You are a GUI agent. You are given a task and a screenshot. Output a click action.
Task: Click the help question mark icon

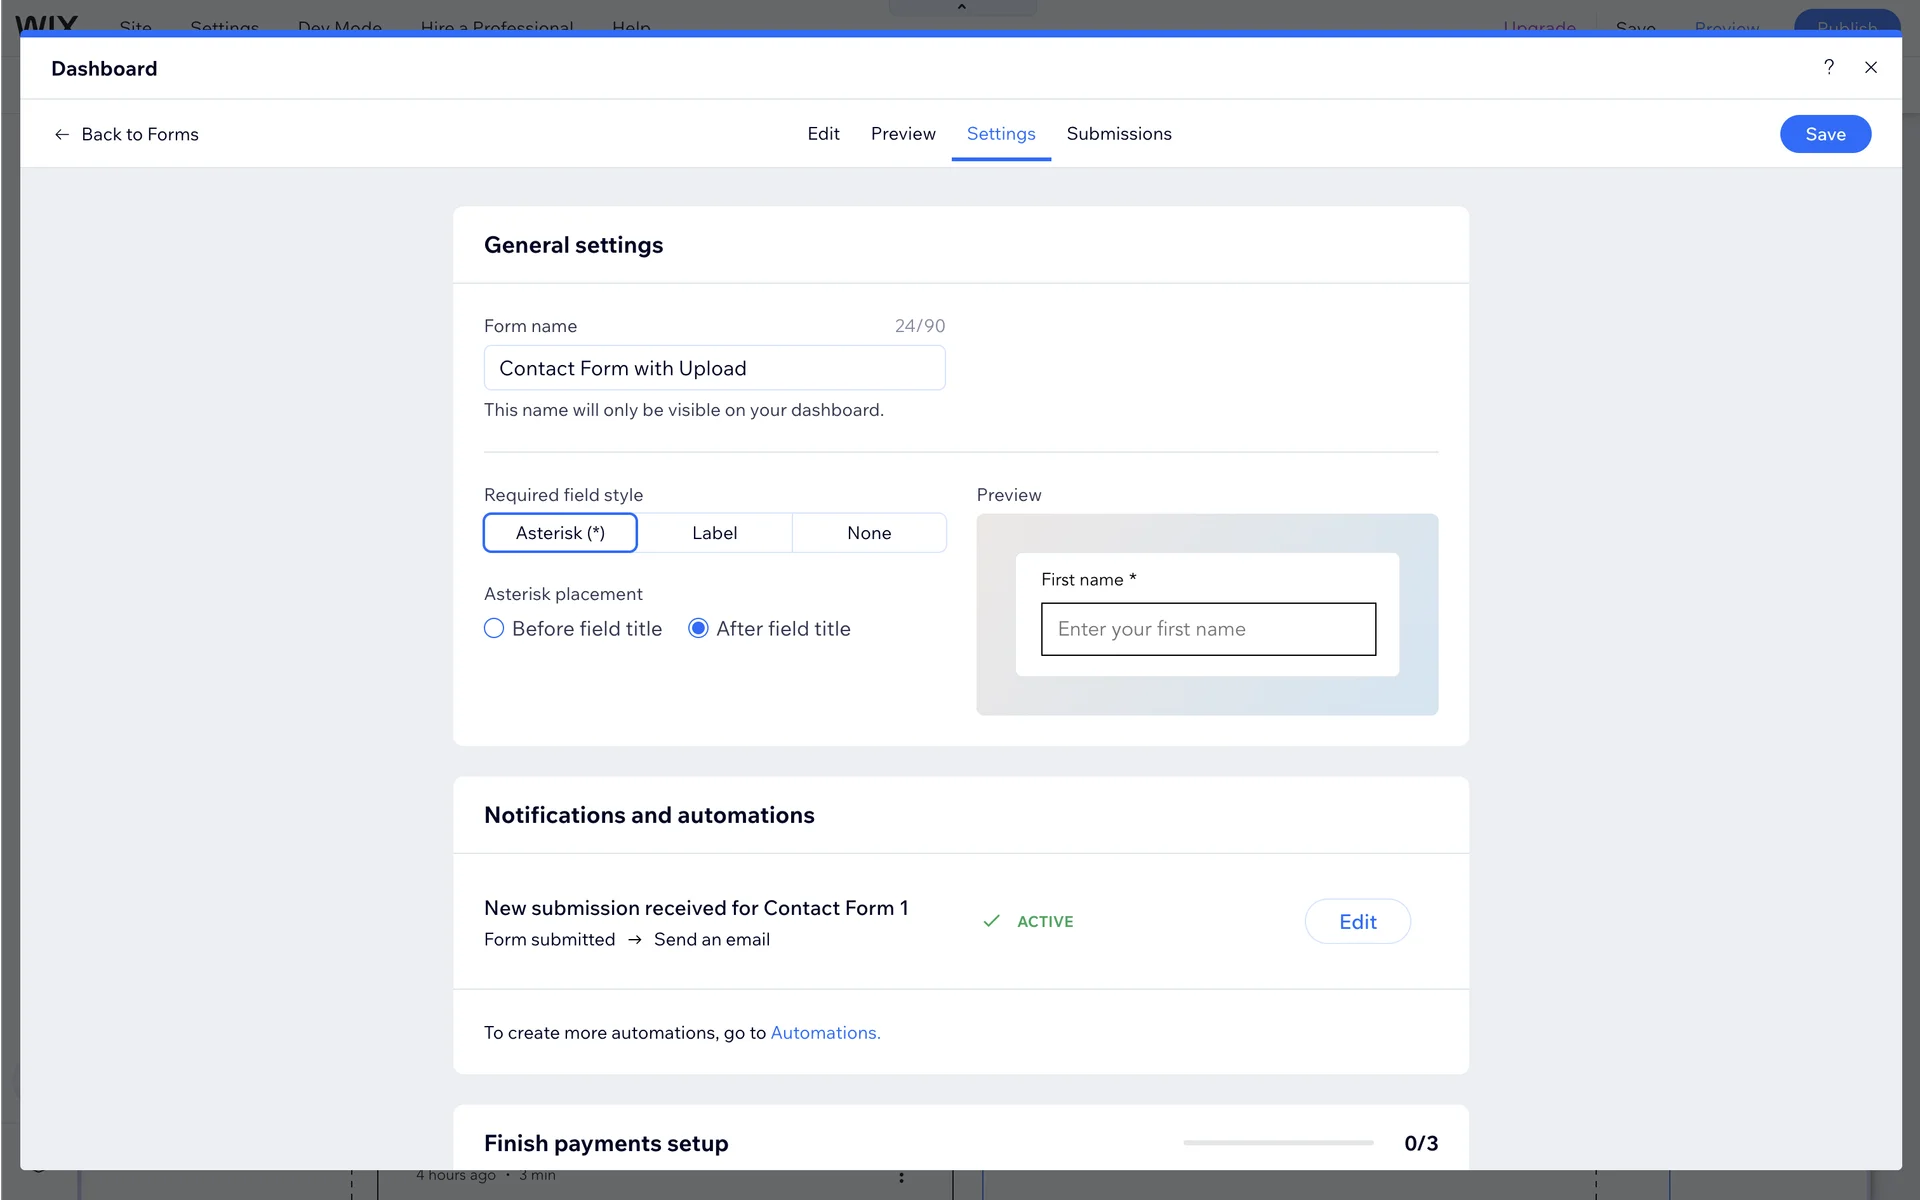(1829, 67)
